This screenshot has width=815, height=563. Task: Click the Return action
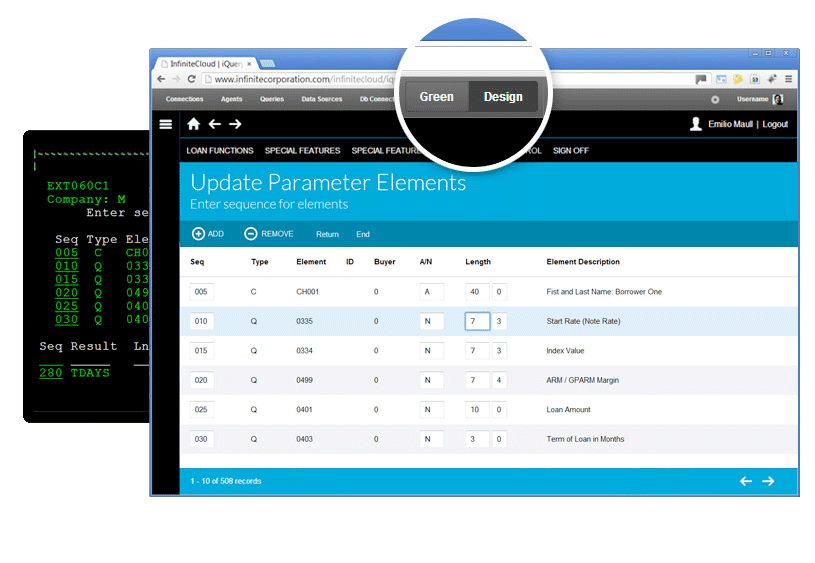327,234
